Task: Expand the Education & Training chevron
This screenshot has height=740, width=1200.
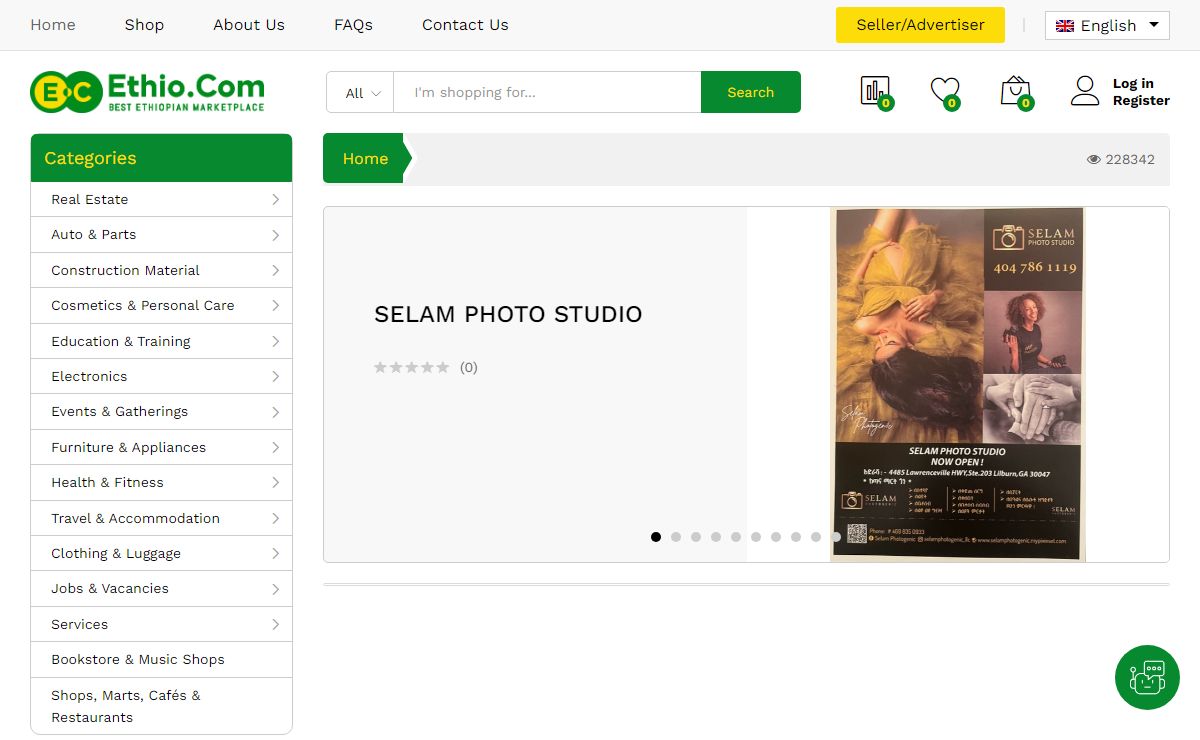Action: tap(275, 341)
